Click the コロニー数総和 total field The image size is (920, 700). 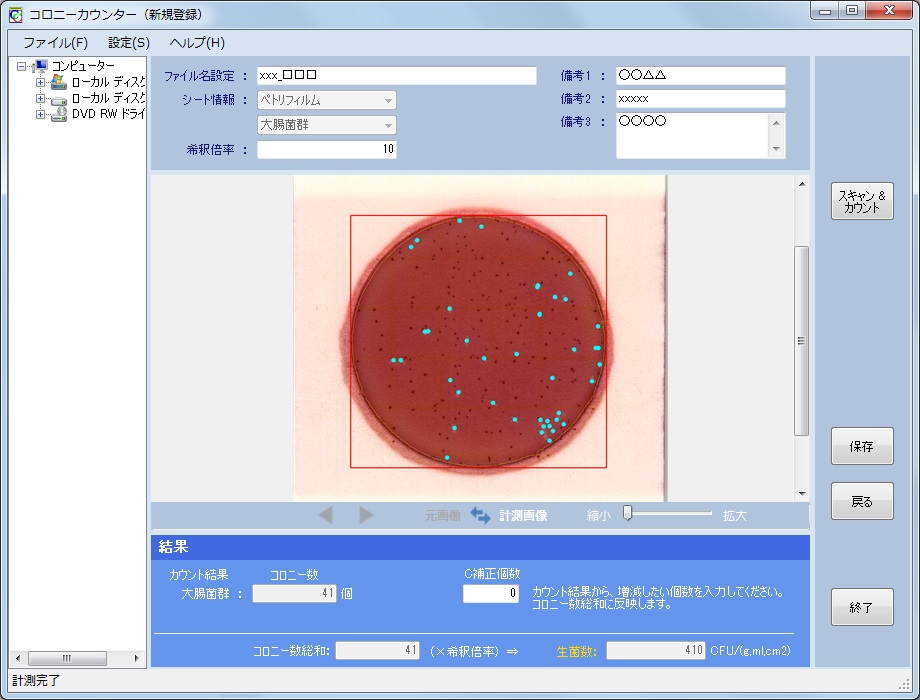(377, 650)
